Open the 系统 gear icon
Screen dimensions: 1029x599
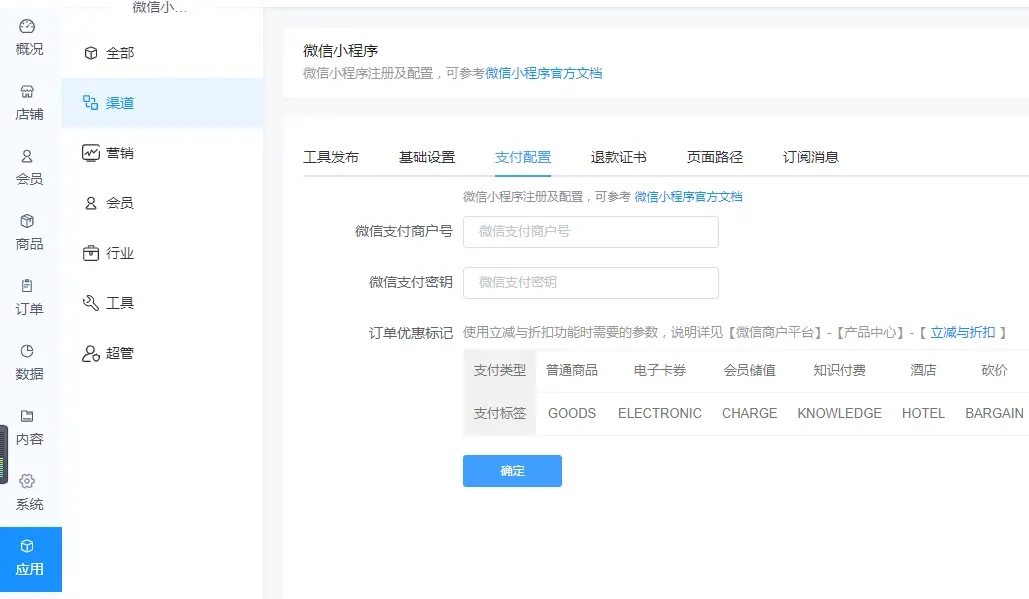point(27,481)
